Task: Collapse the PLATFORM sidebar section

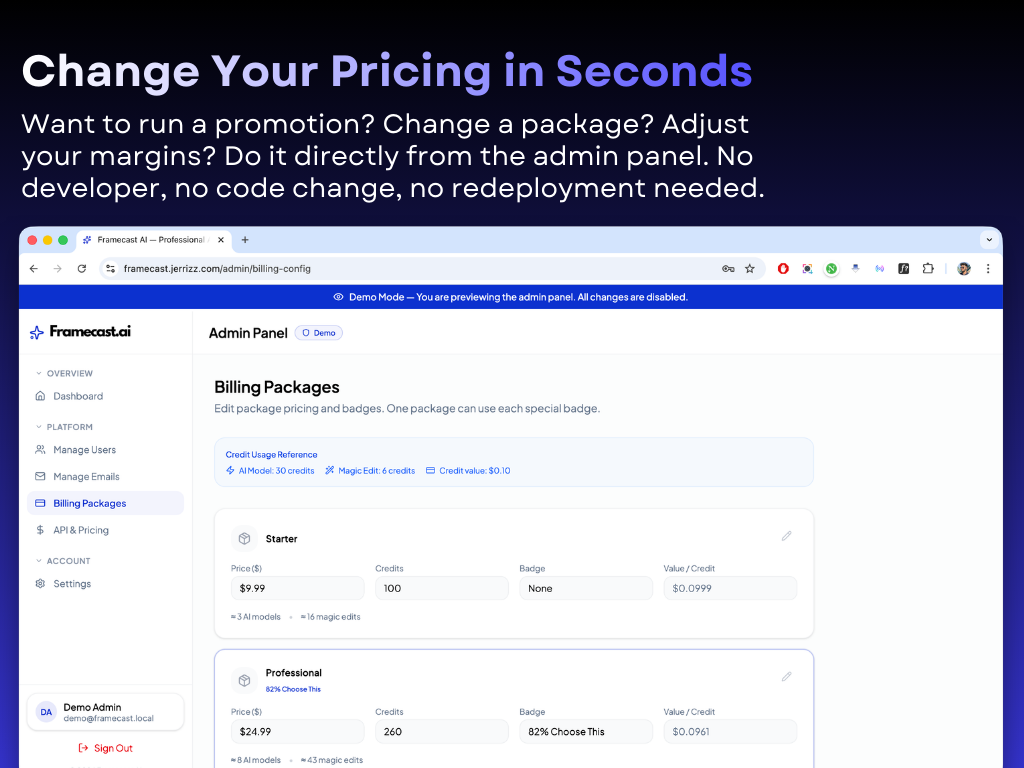Action: pyautogui.click(x=64, y=427)
